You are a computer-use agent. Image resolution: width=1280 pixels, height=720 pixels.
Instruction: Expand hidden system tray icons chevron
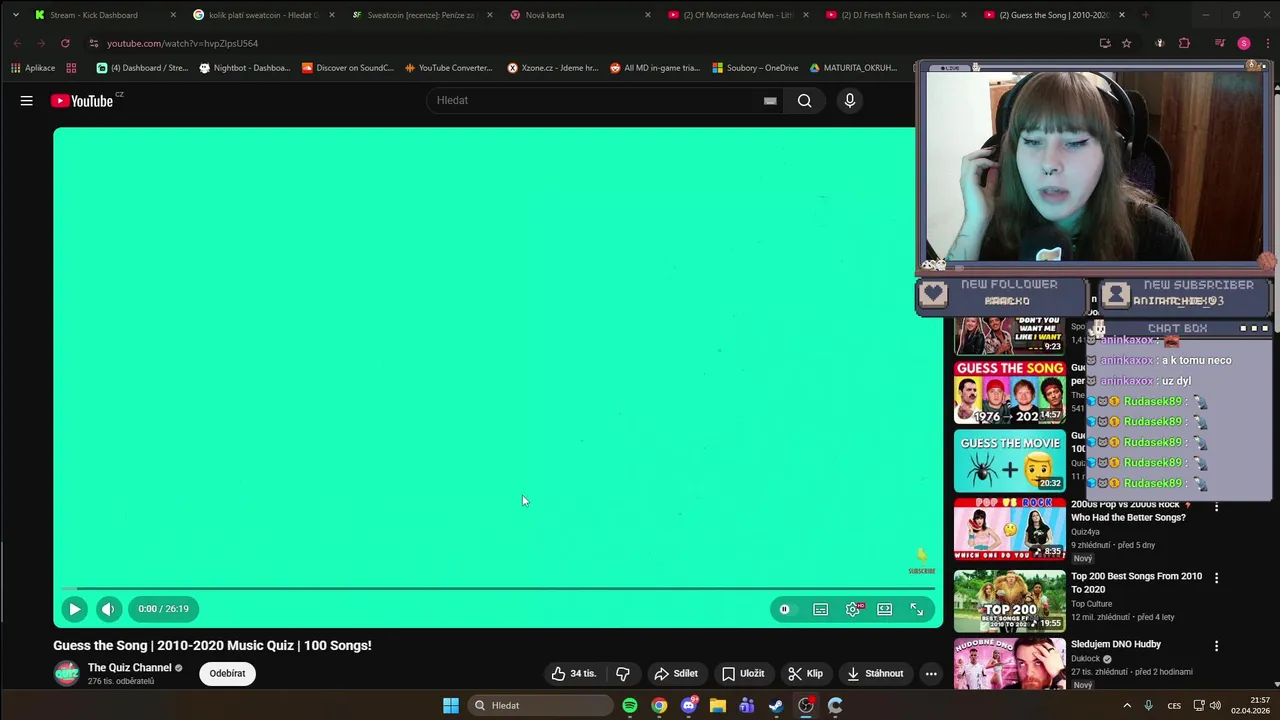[x=1127, y=706]
